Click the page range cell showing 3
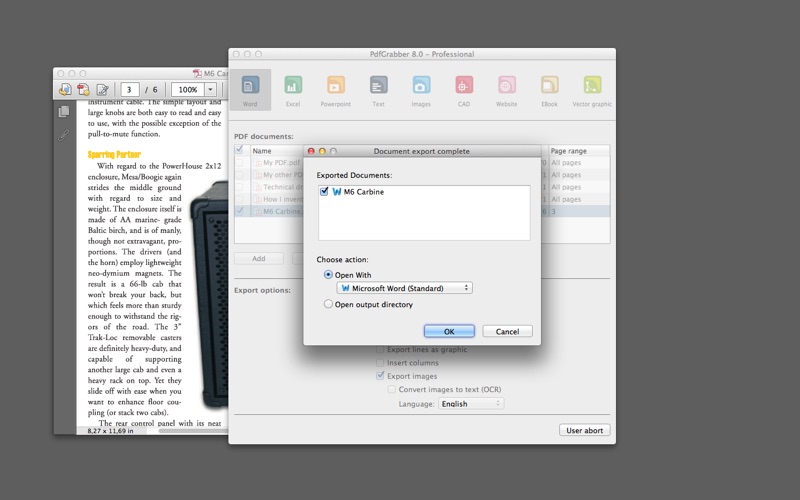 tap(579, 211)
